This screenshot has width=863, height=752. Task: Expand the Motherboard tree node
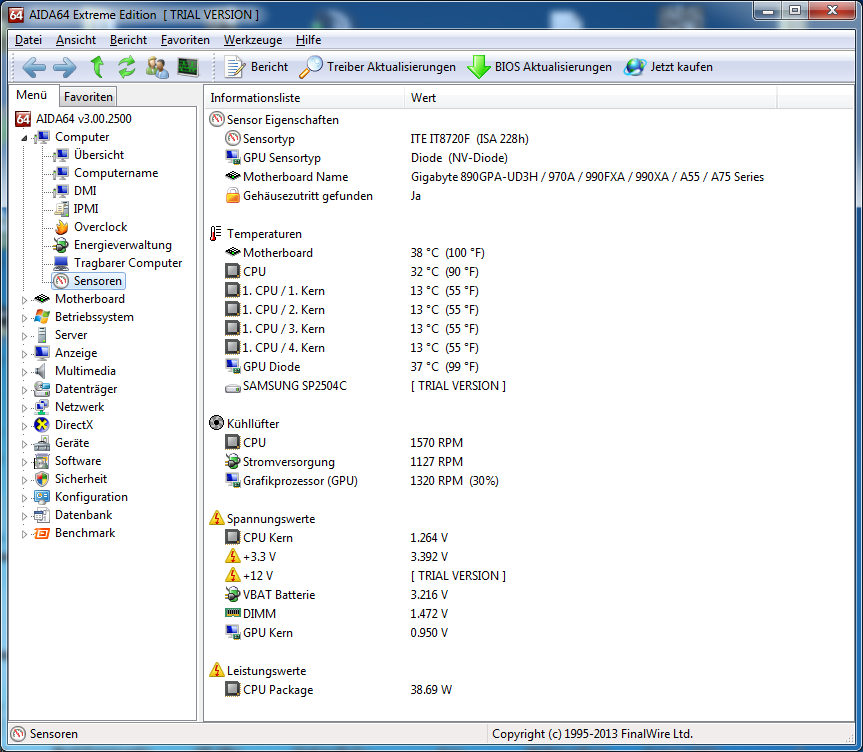click(x=24, y=300)
